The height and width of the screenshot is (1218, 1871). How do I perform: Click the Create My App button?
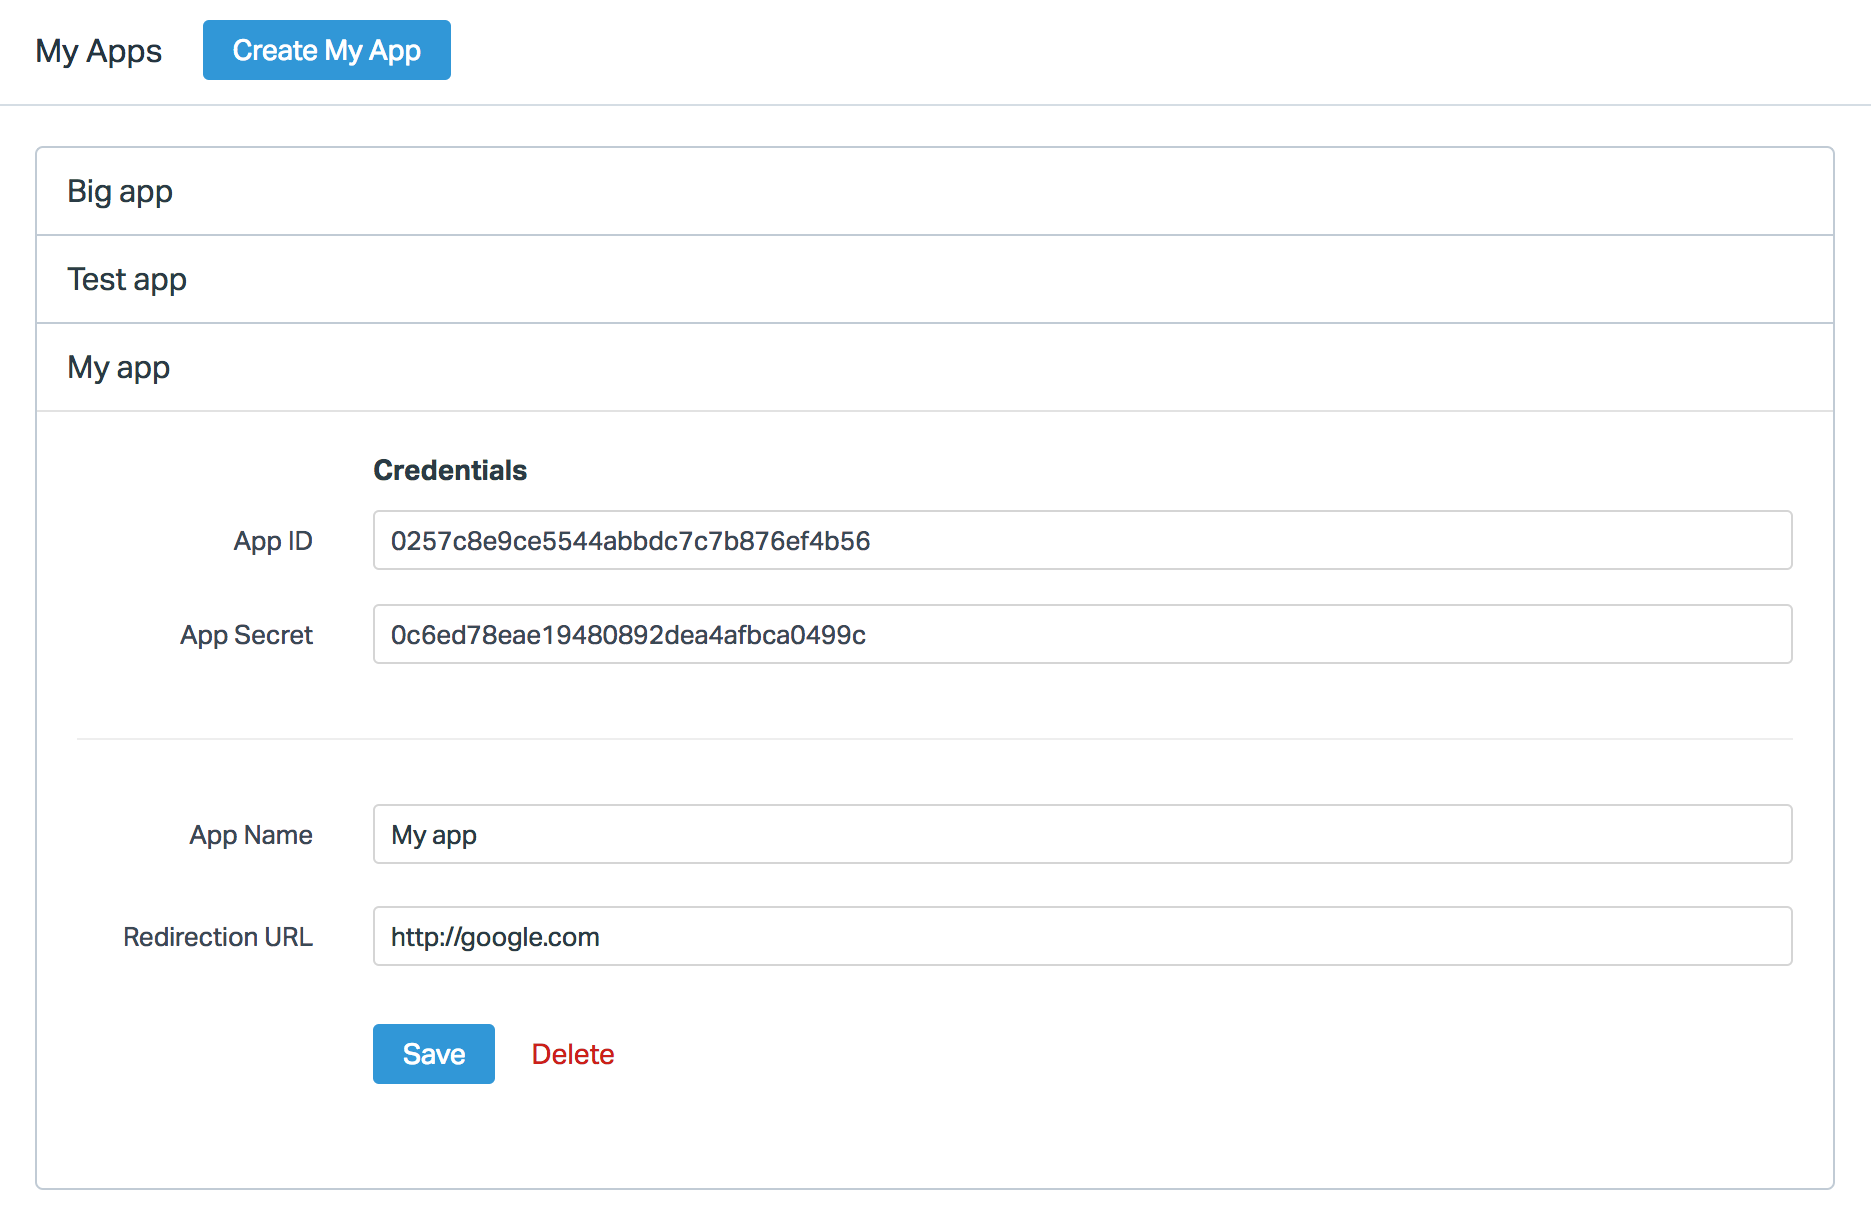(326, 50)
